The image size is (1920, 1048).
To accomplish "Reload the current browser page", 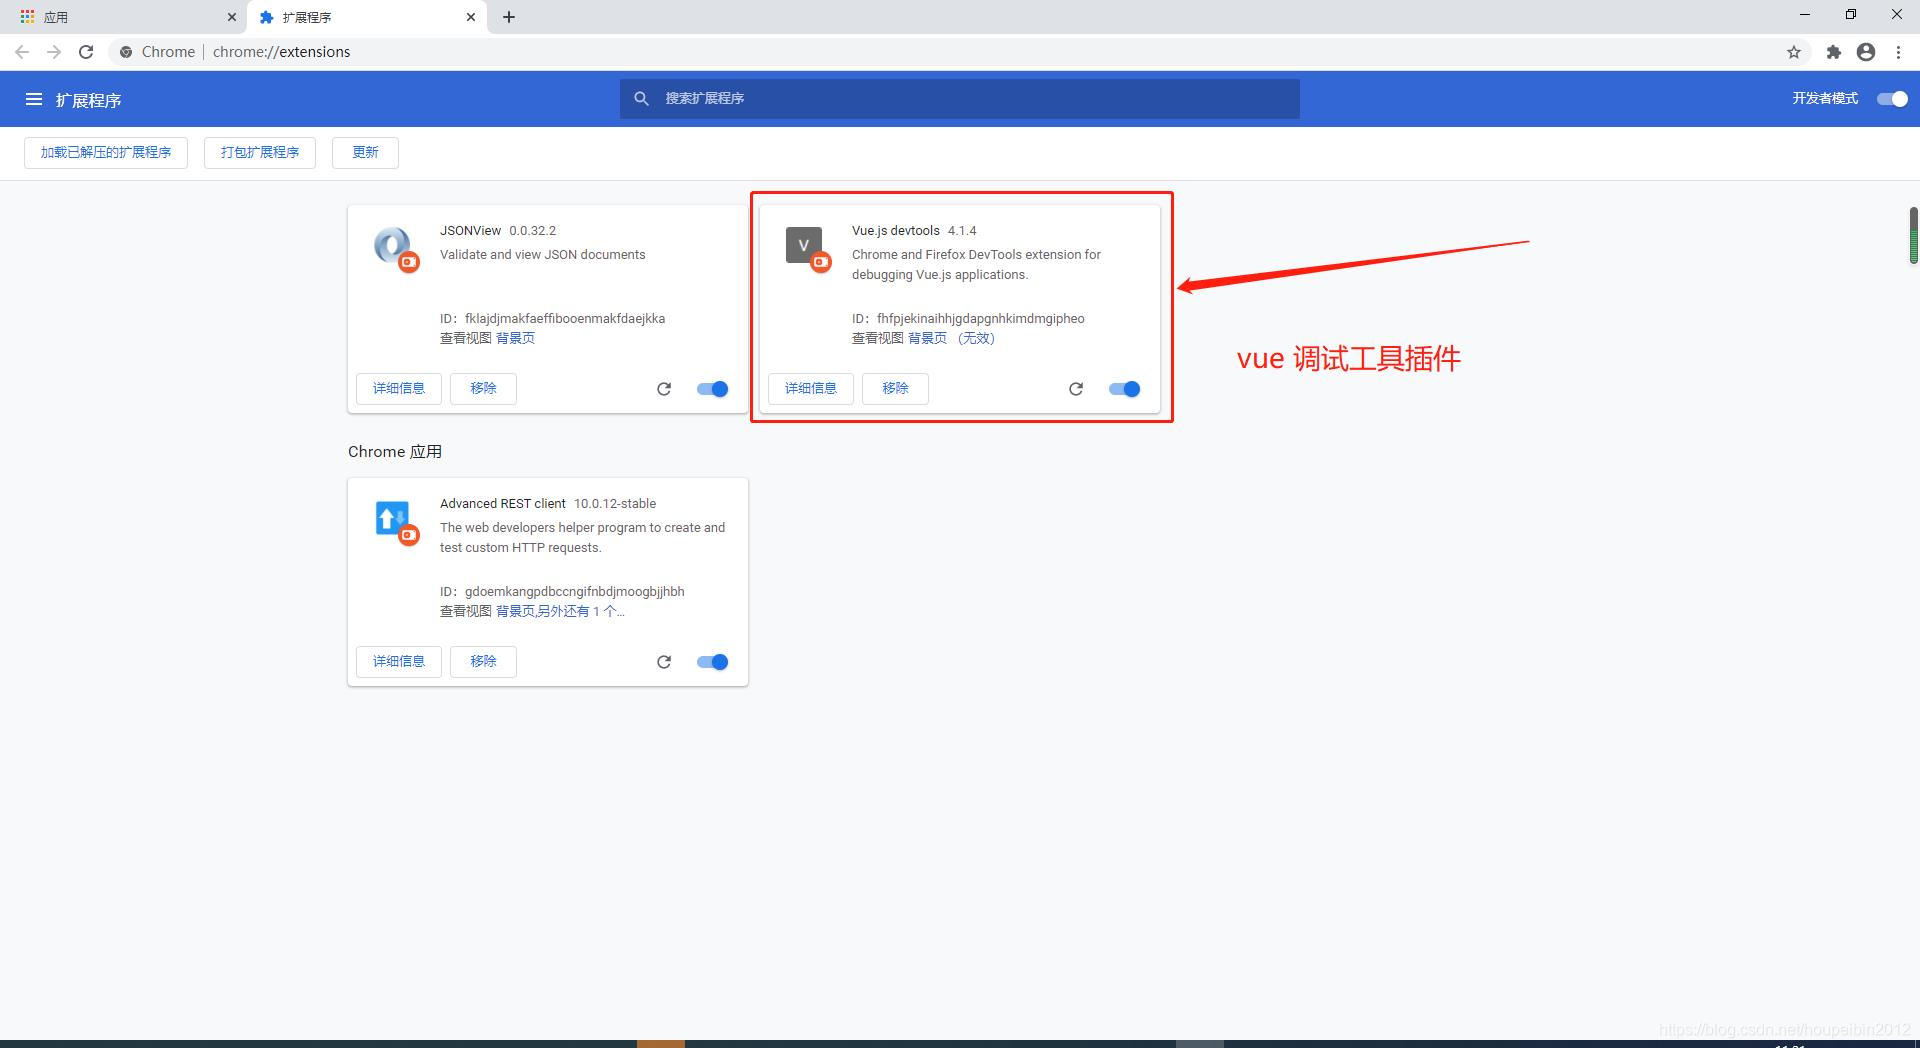I will [x=86, y=52].
